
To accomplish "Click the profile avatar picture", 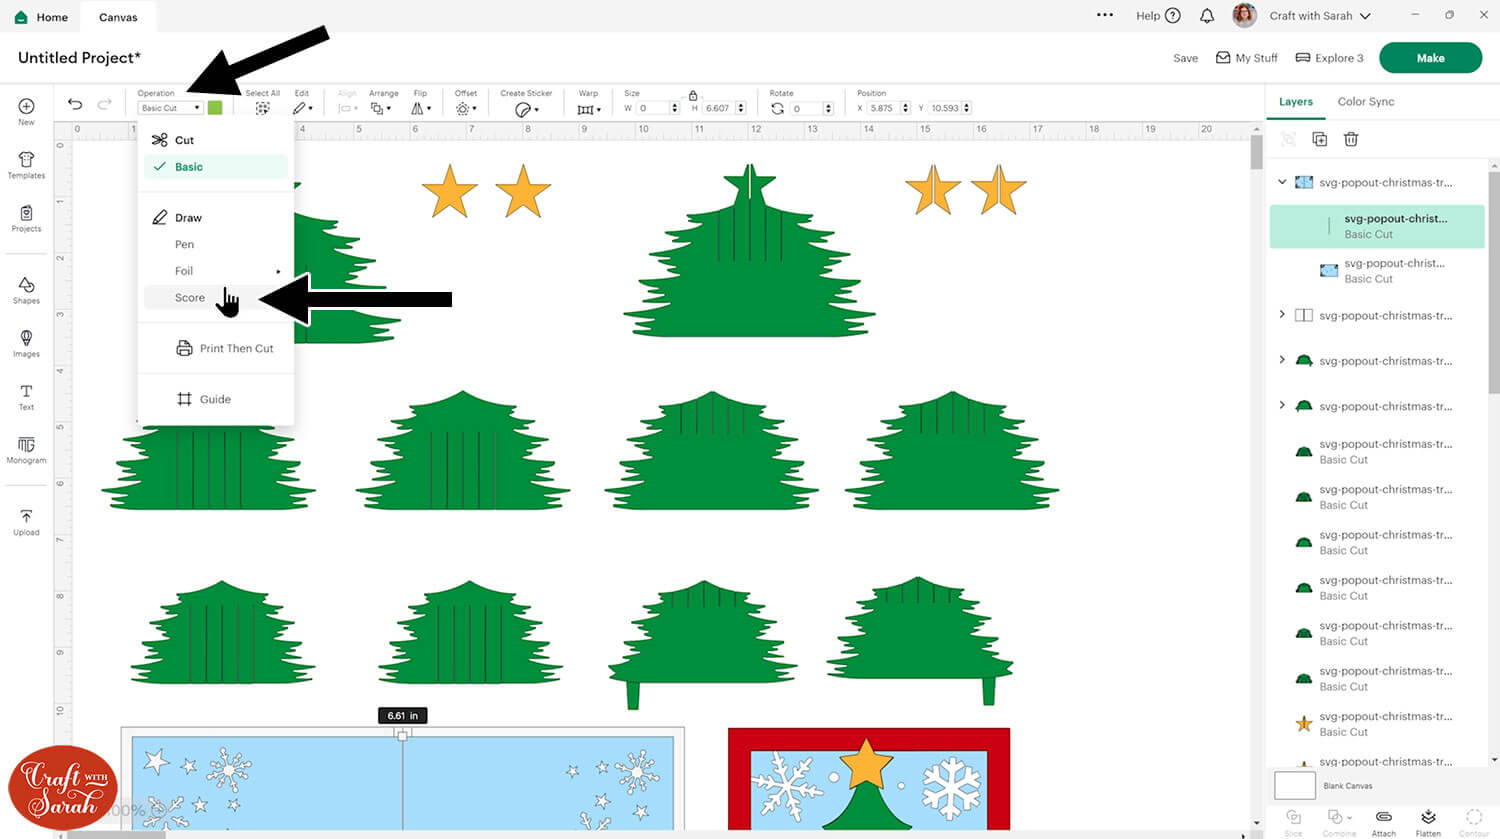I will pyautogui.click(x=1244, y=15).
